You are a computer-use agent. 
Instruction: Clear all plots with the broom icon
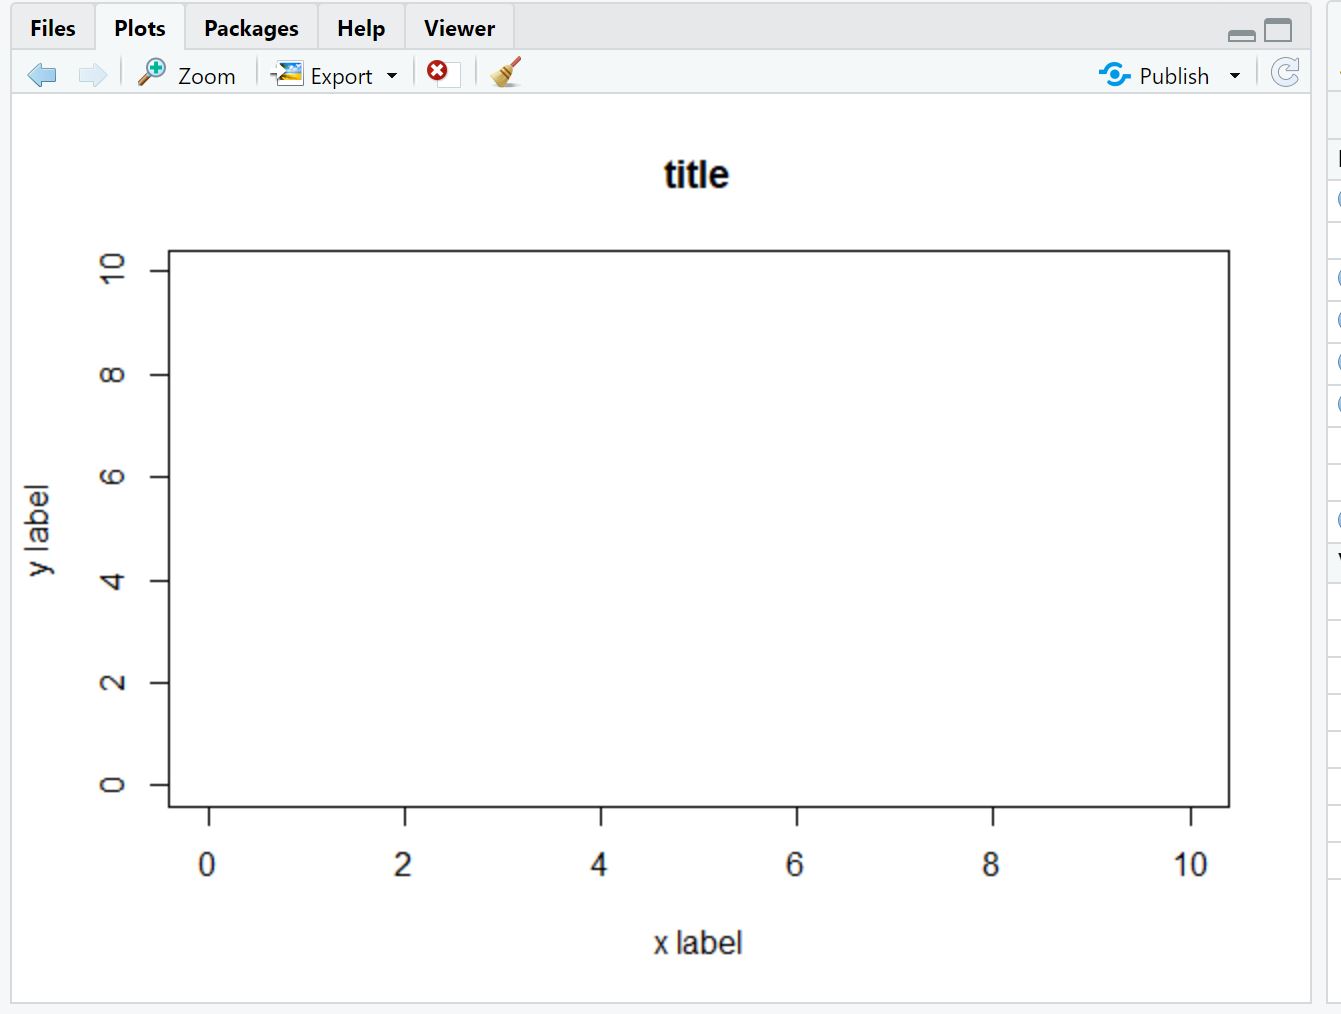tap(506, 73)
